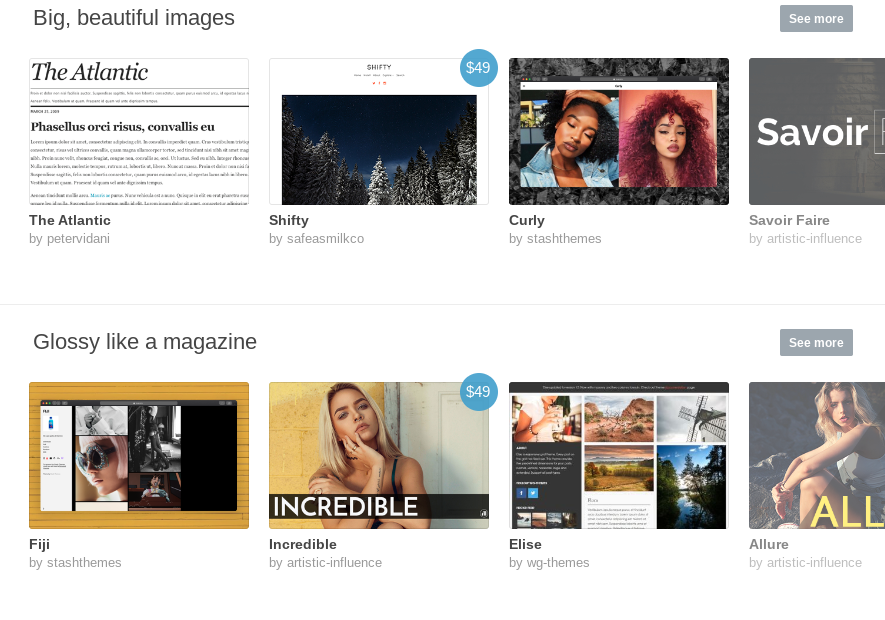The image size is (885, 620).
Task: Visit author artistic-influence under Allure
Action: [814, 563]
